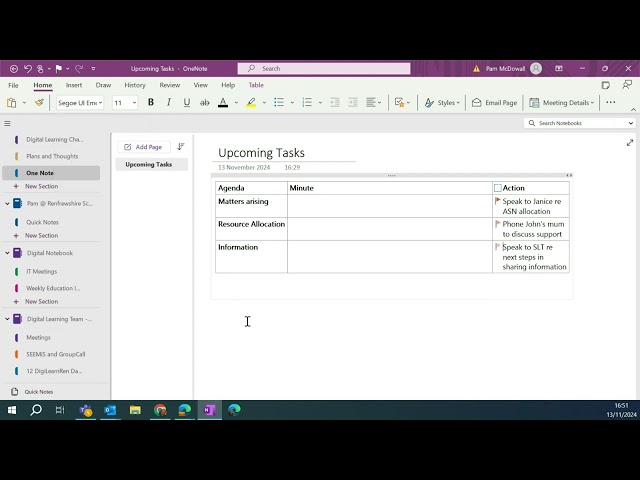Viewport: 640px width, 480px height.
Task: Click the Resource Allocation table cell
Action: click(251, 229)
